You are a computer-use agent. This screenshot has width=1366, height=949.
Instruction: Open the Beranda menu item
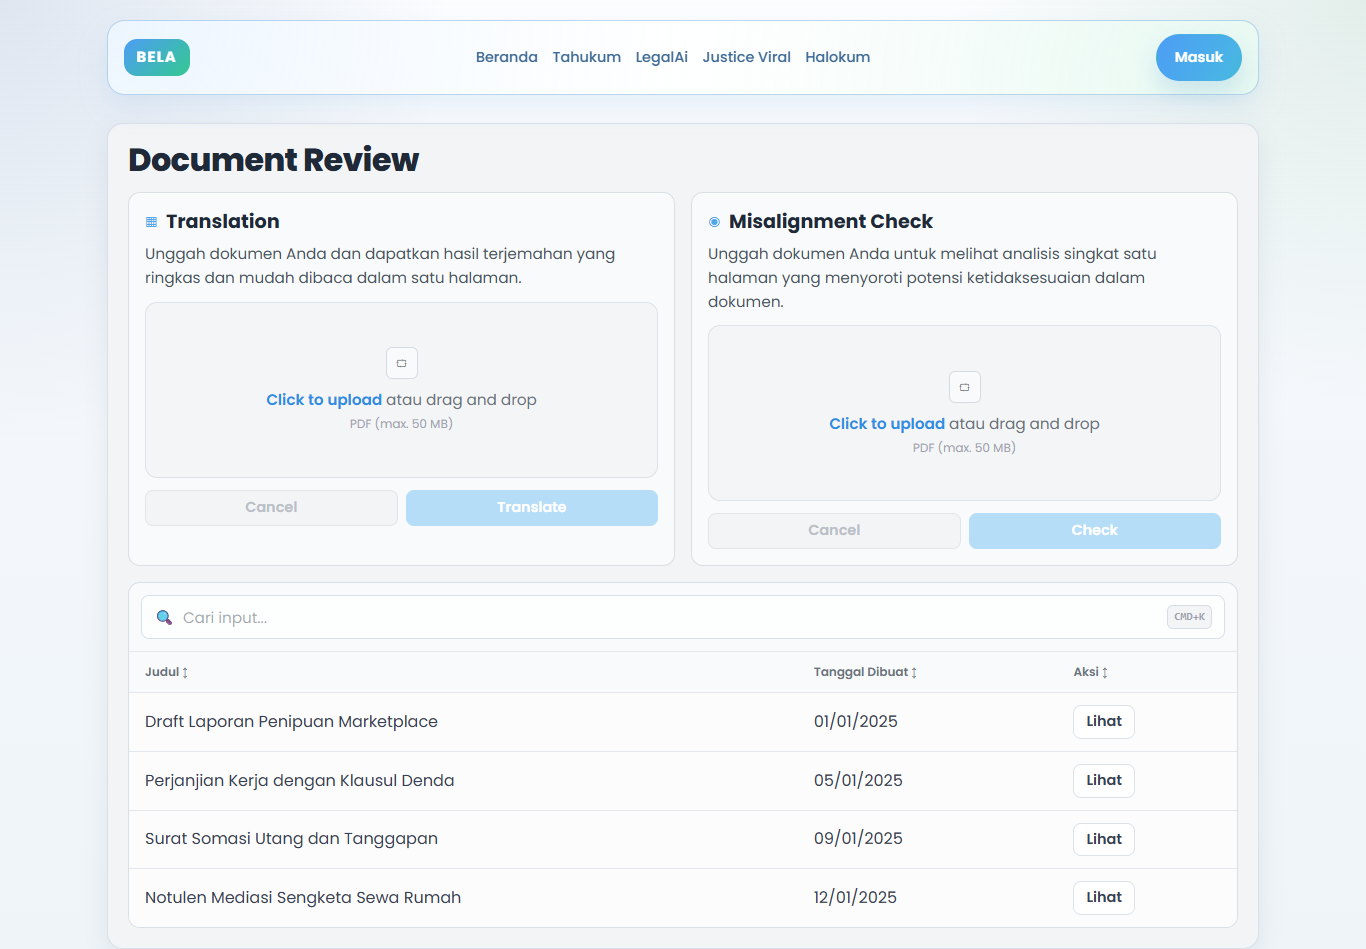506,57
